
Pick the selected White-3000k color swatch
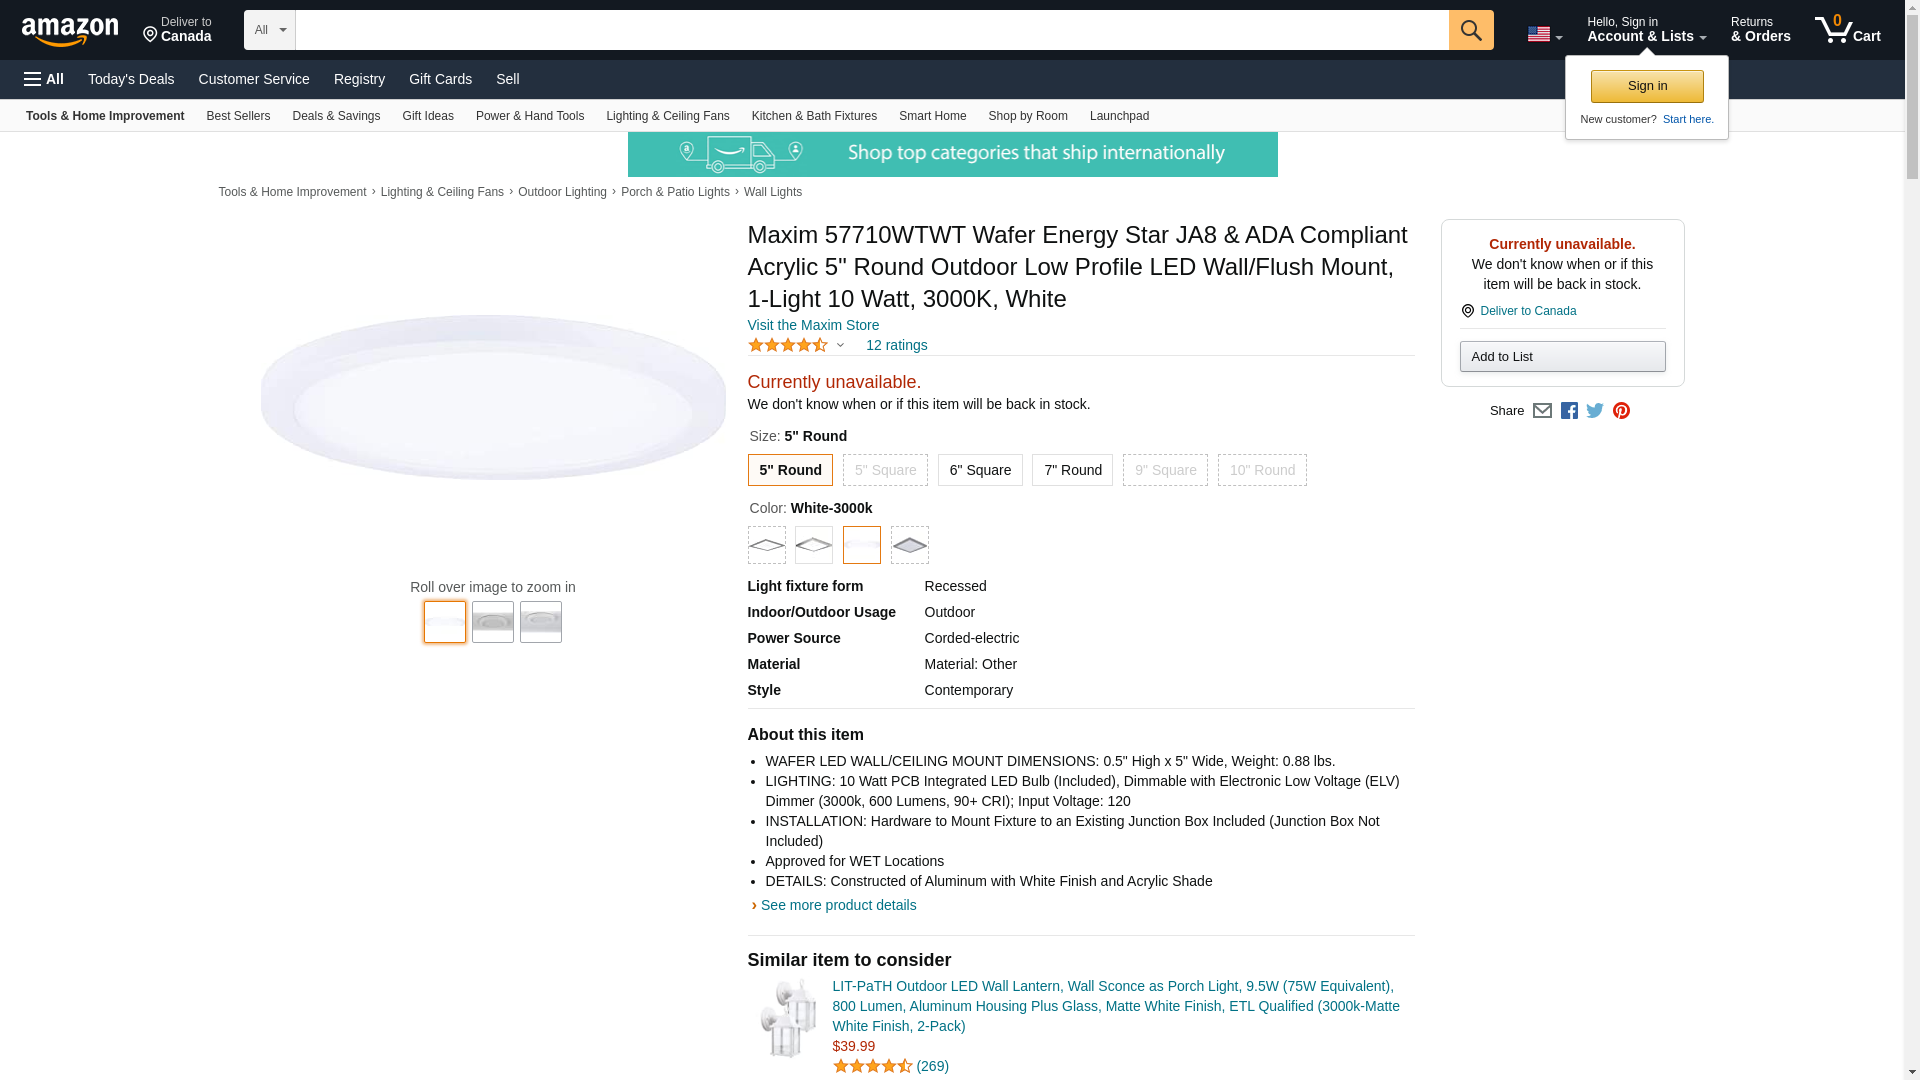click(861, 545)
